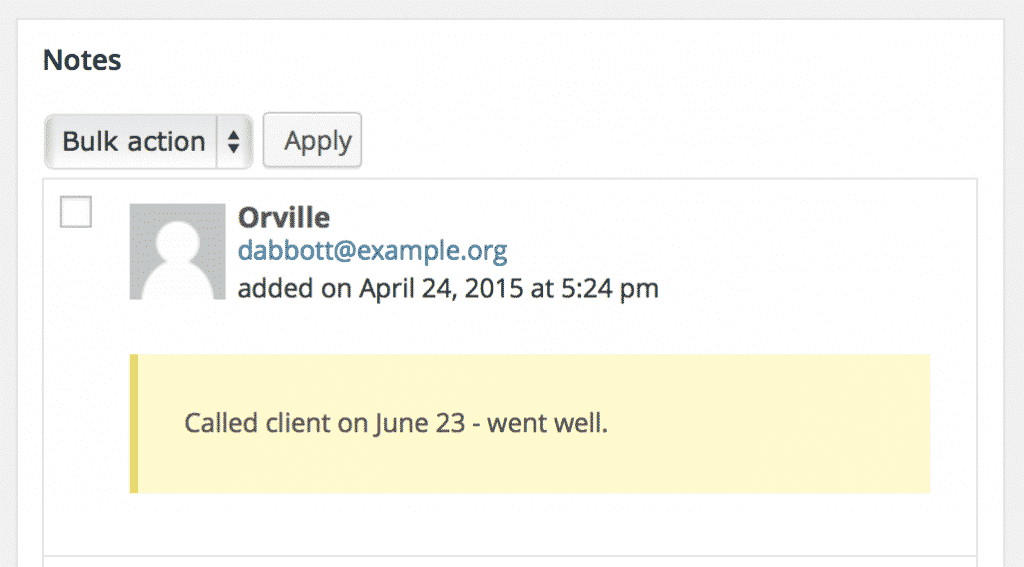Image resolution: width=1024 pixels, height=567 pixels.
Task: Click empty space beneath the yellow note
Action: [510, 524]
